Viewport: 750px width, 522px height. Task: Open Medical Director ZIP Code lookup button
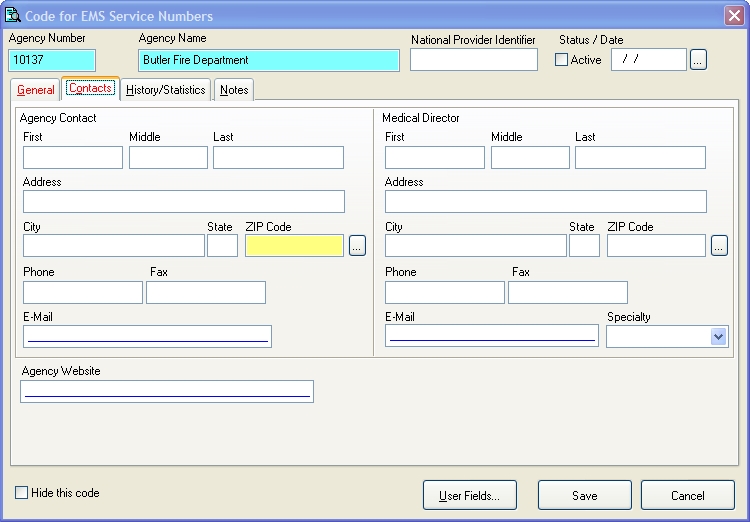(x=719, y=245)
